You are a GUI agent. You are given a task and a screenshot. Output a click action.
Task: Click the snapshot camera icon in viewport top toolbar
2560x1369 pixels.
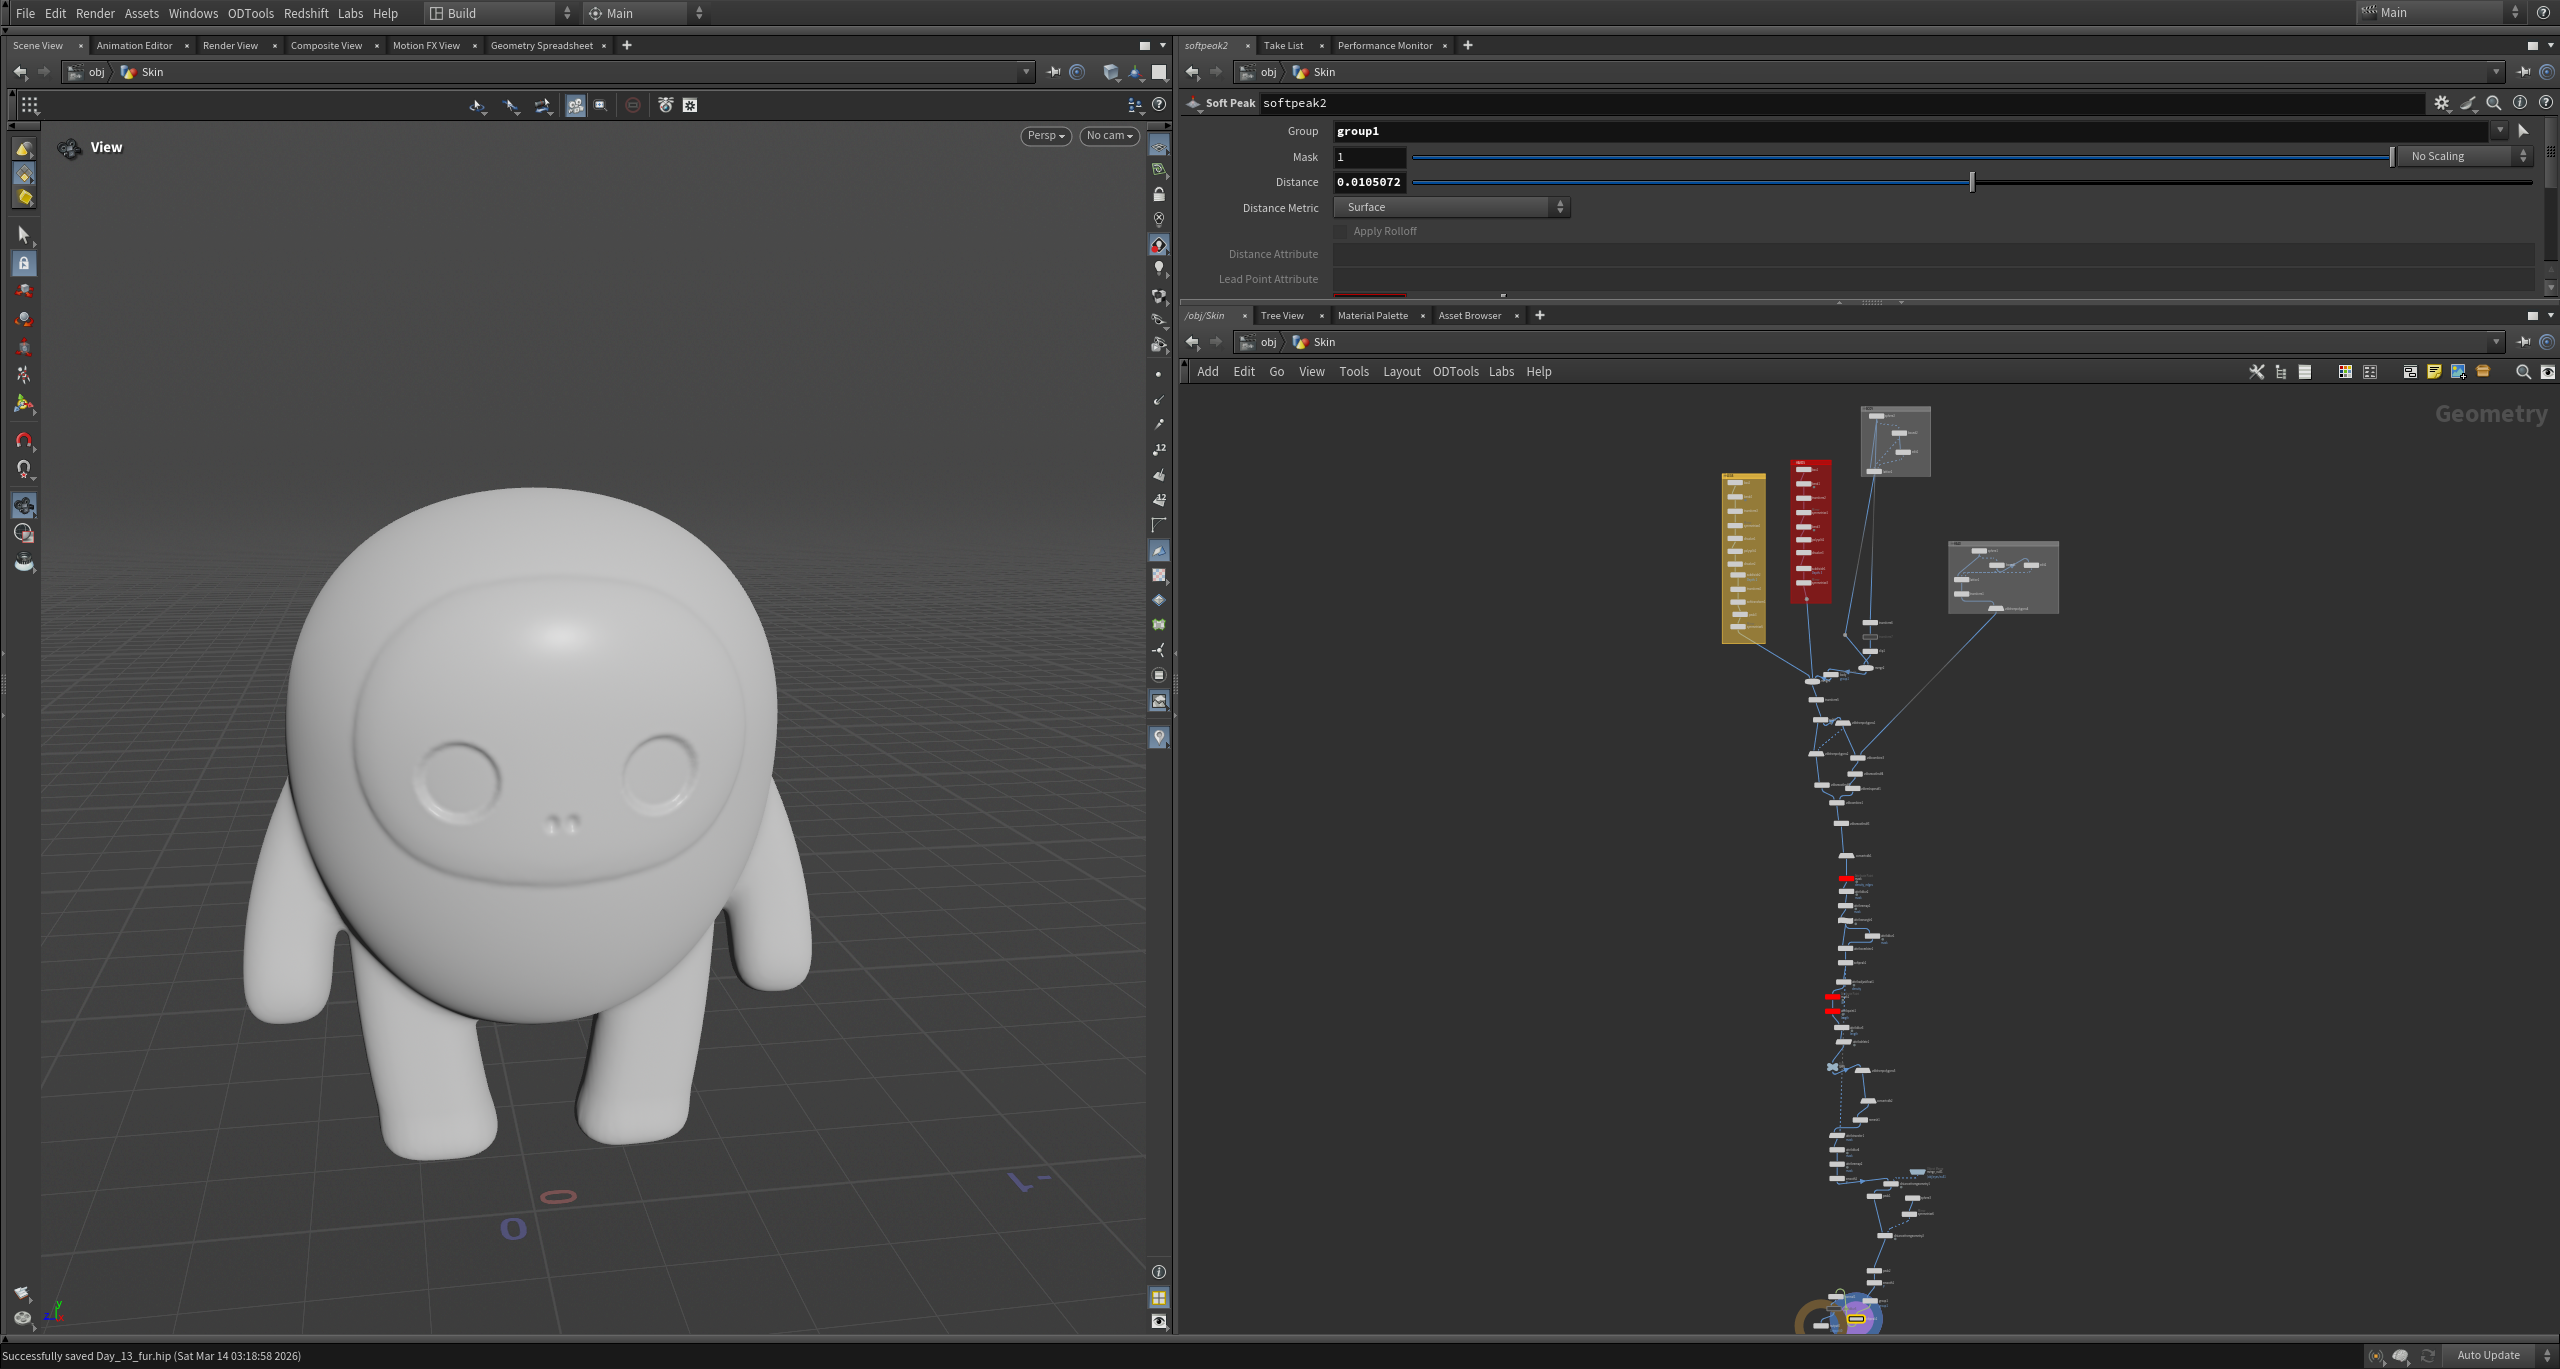coord(666,105)
